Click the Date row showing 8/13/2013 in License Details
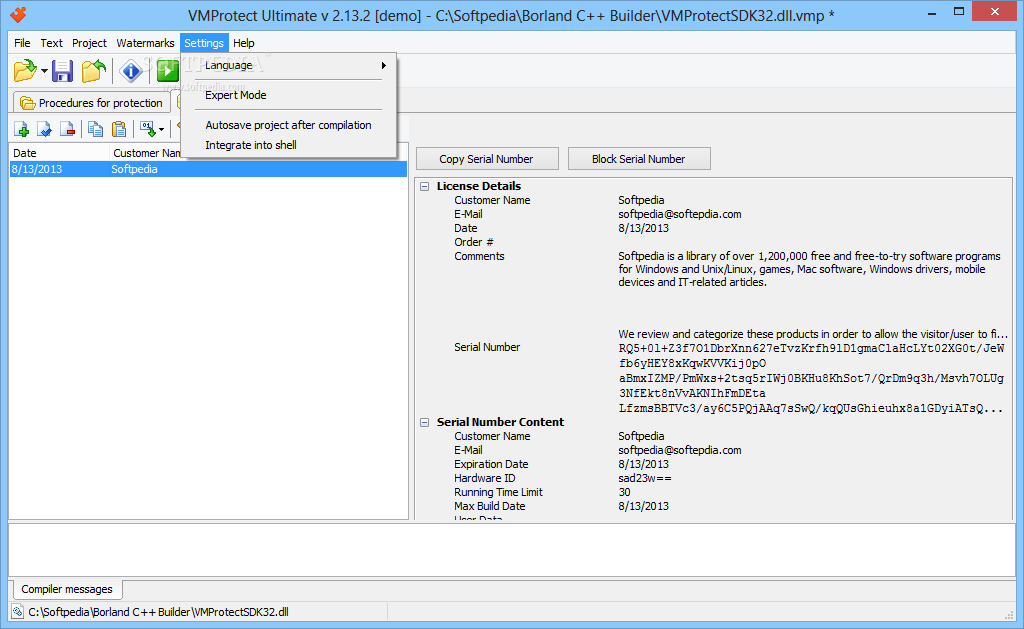1024x629 pixels. (x=643, y=229)
